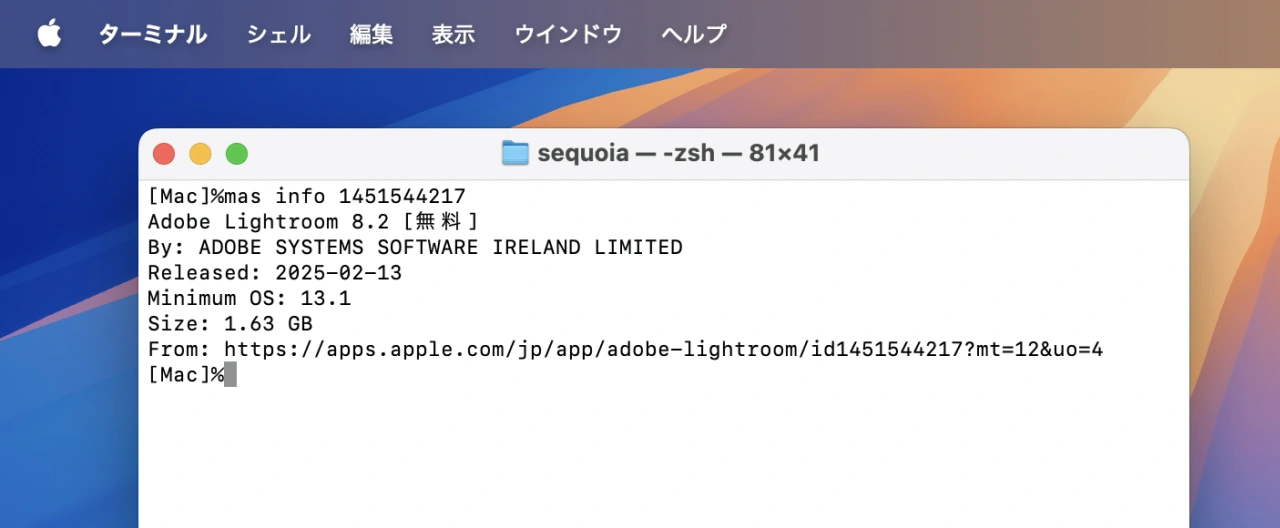The height and width of the screenshot is (528, 1280).
Task: Click the green full-screen window button
Action: [x=236, y=154]
